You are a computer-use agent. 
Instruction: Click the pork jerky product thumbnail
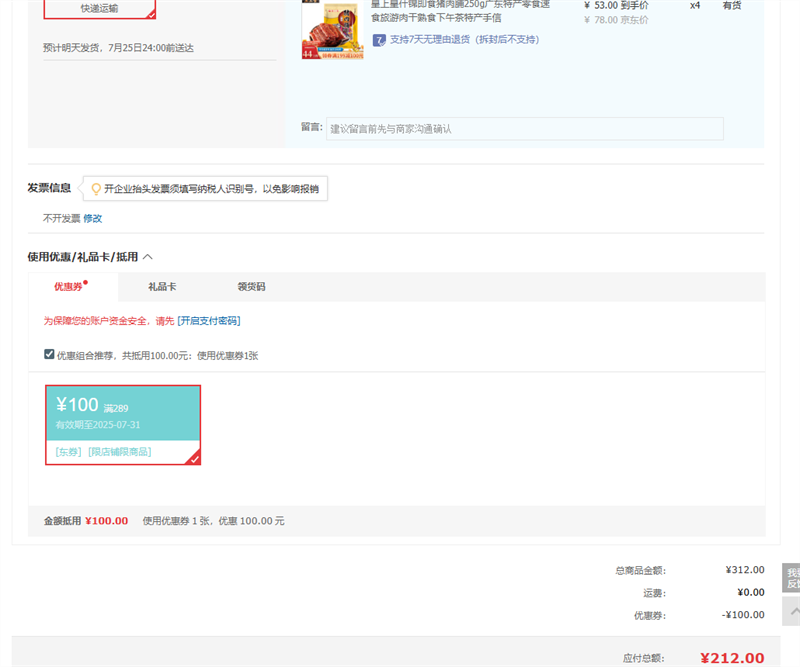[332, 30]
